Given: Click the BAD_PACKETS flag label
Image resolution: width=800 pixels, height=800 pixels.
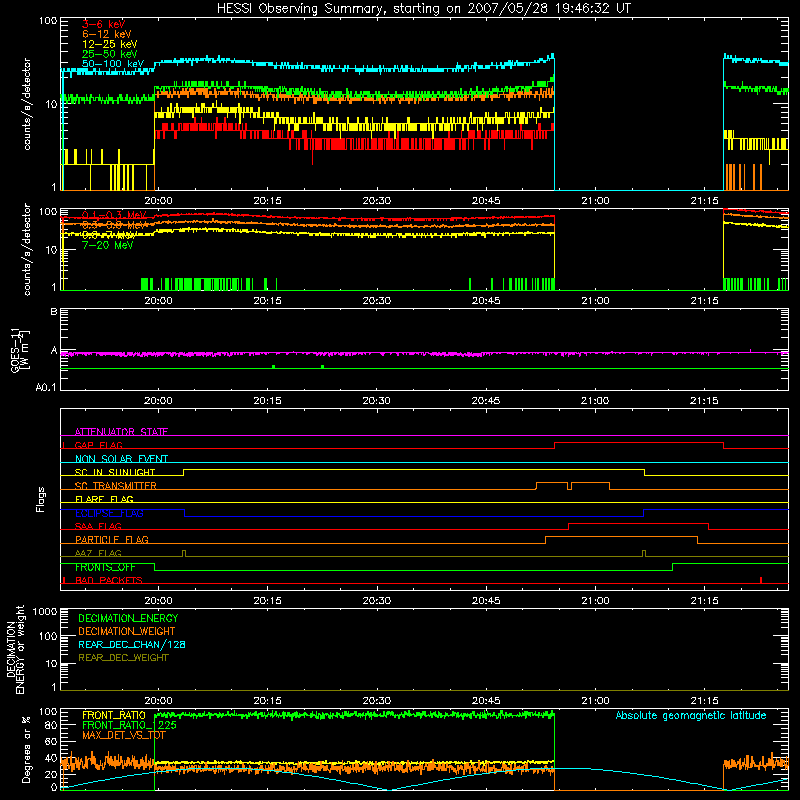Looking at the screenshot, I should coord(109,580).
